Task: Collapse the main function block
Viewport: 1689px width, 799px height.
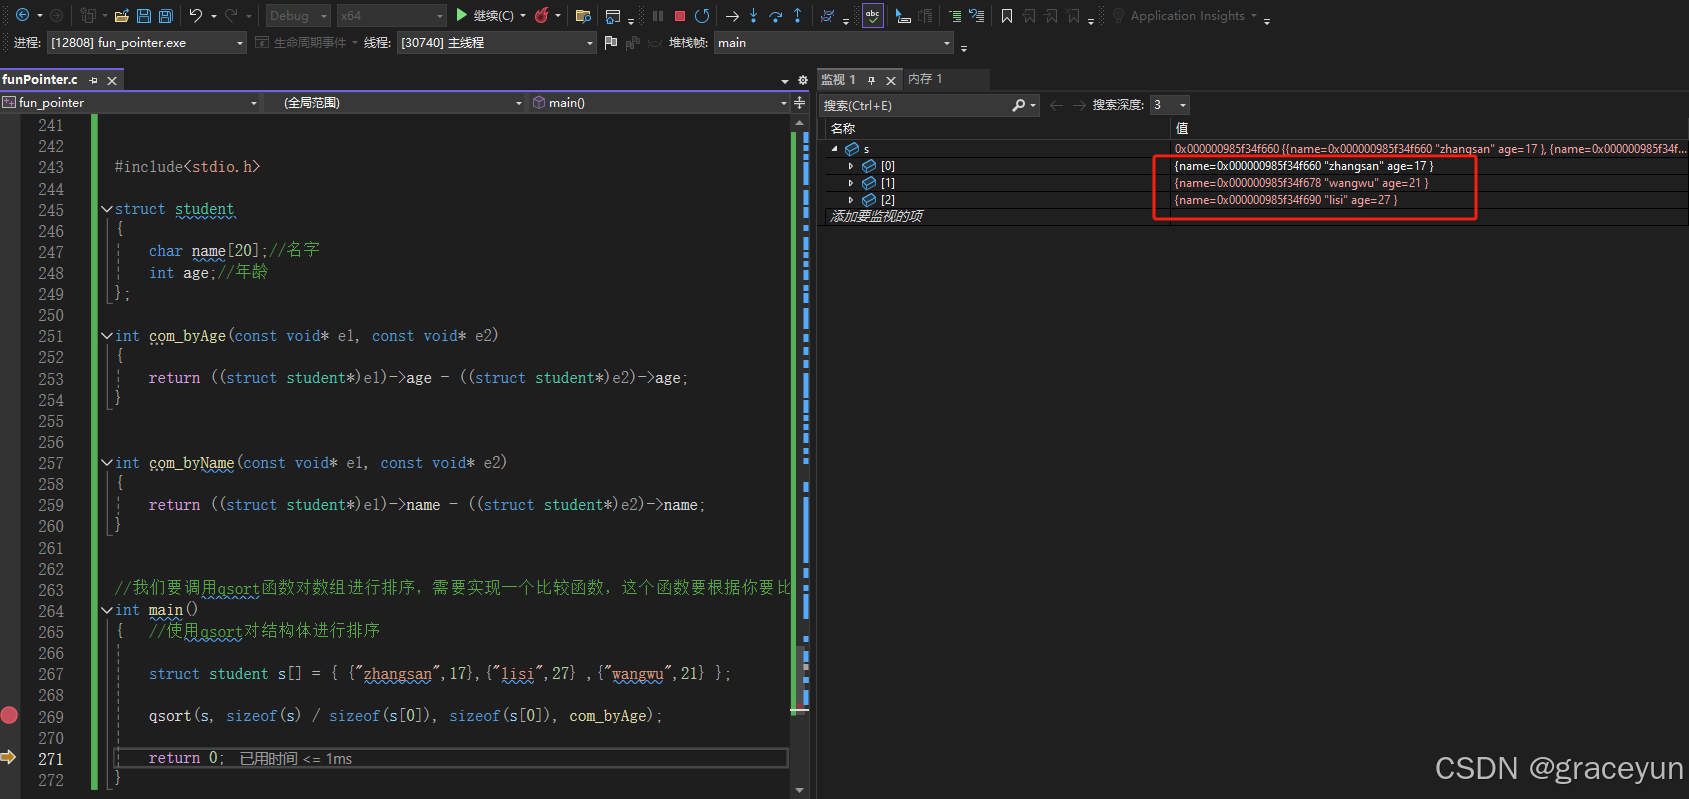Action: click(x=107, y=610)
